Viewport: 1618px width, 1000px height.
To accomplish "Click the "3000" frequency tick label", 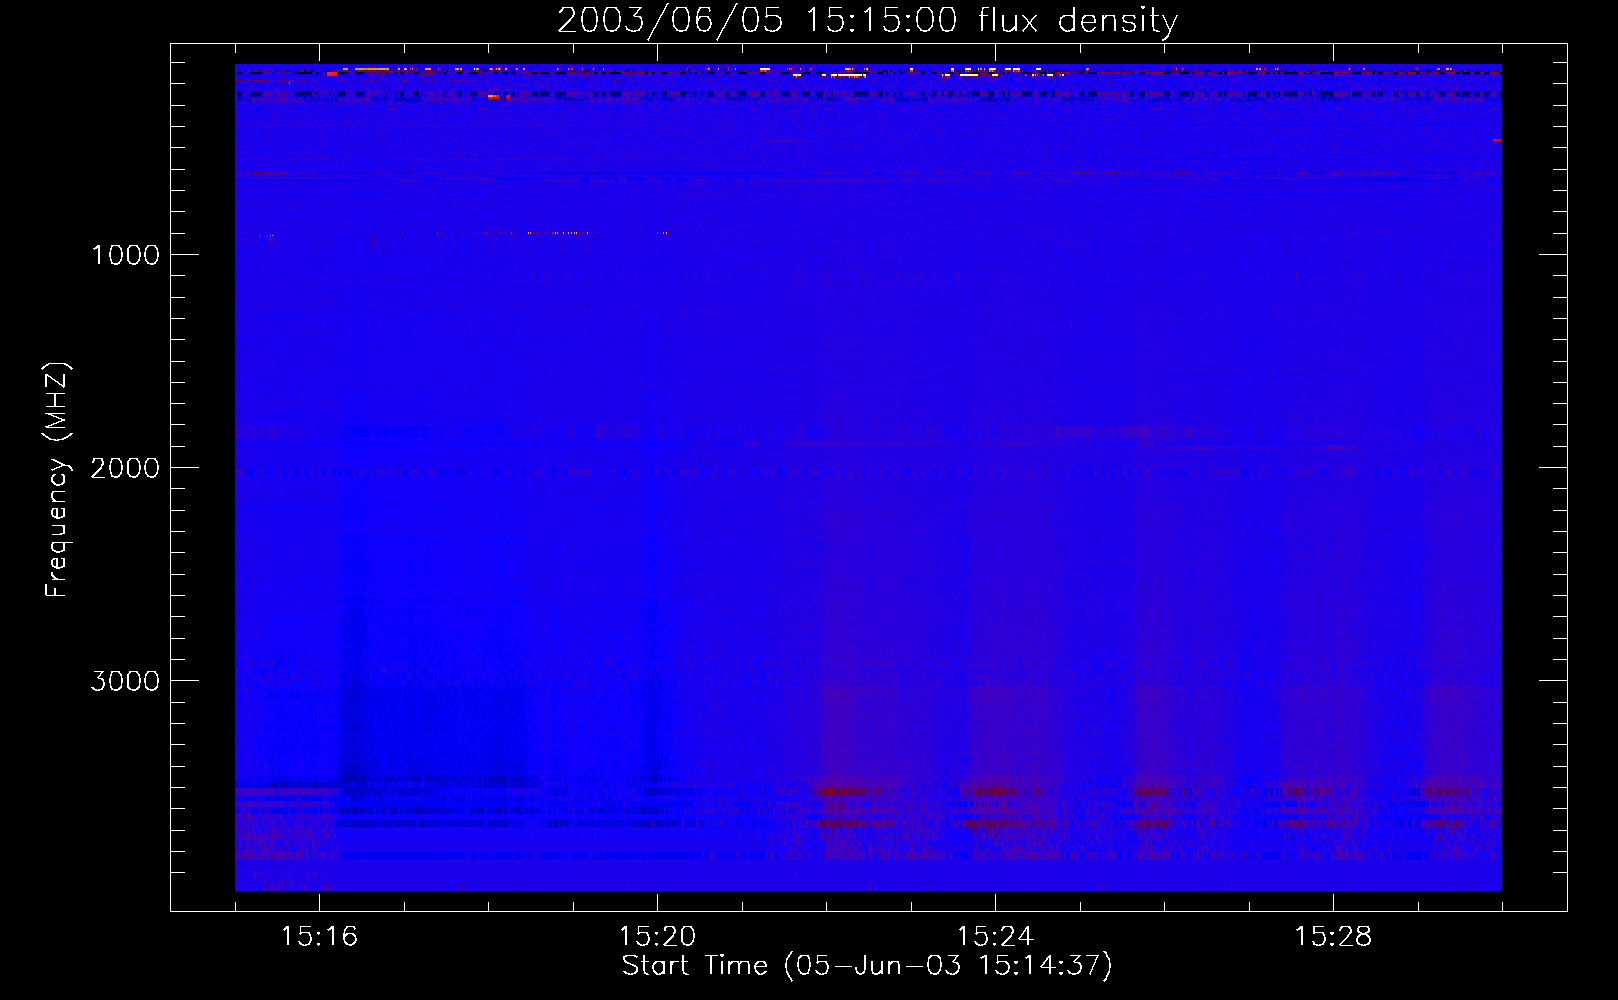I will click(x=125, y=681).
